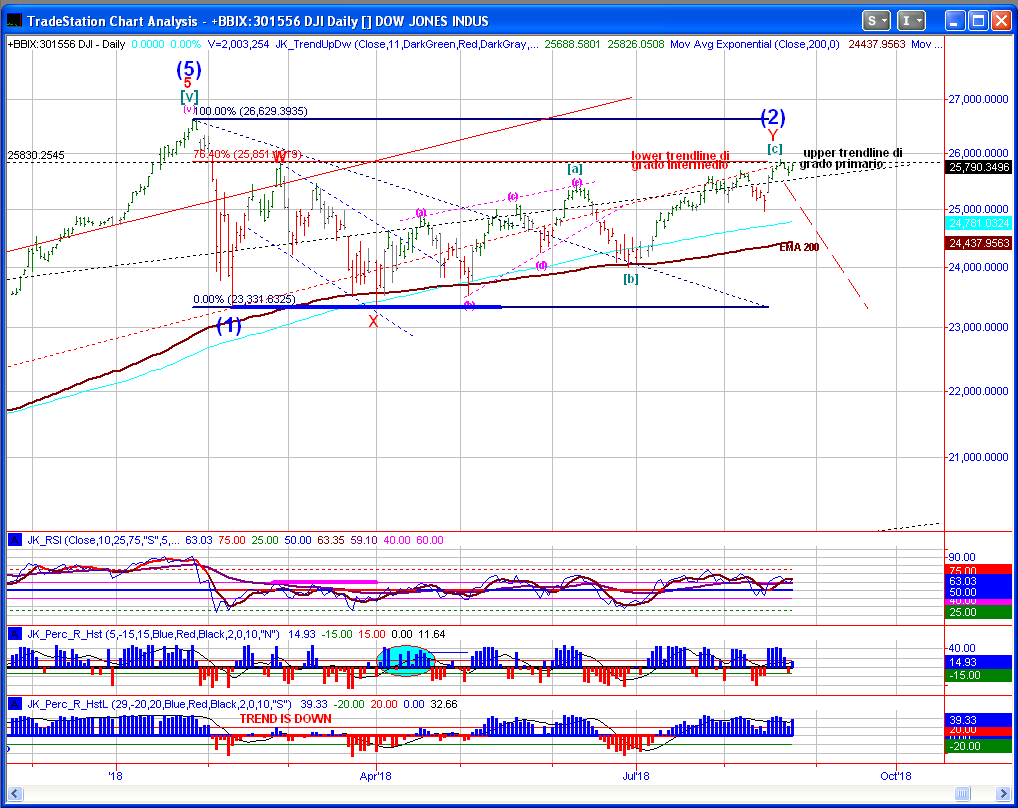Viewport: 1018px width, 808px height.
Task: Click the Jul'18 date axis label
Action: [636, 776]
